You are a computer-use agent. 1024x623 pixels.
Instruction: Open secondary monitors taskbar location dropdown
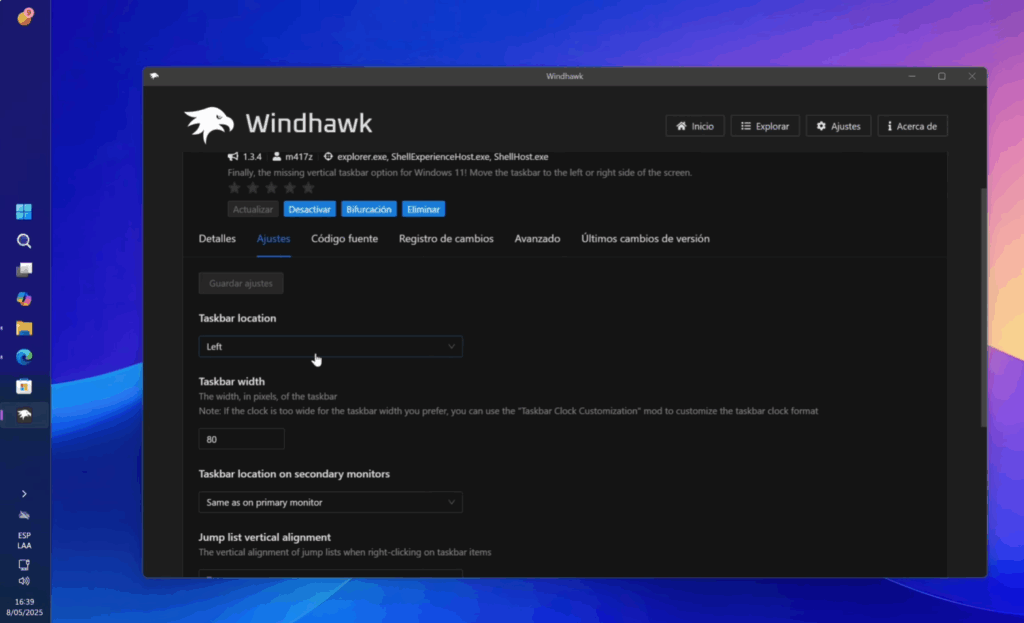click(330, 502)
